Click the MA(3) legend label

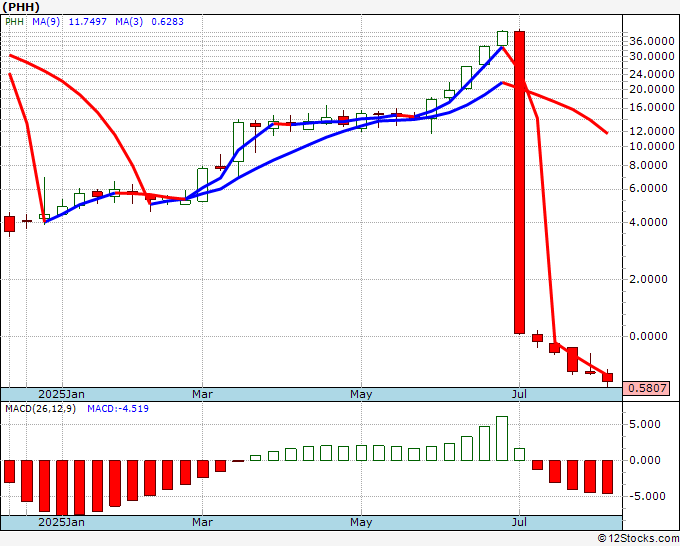(129, 22)
